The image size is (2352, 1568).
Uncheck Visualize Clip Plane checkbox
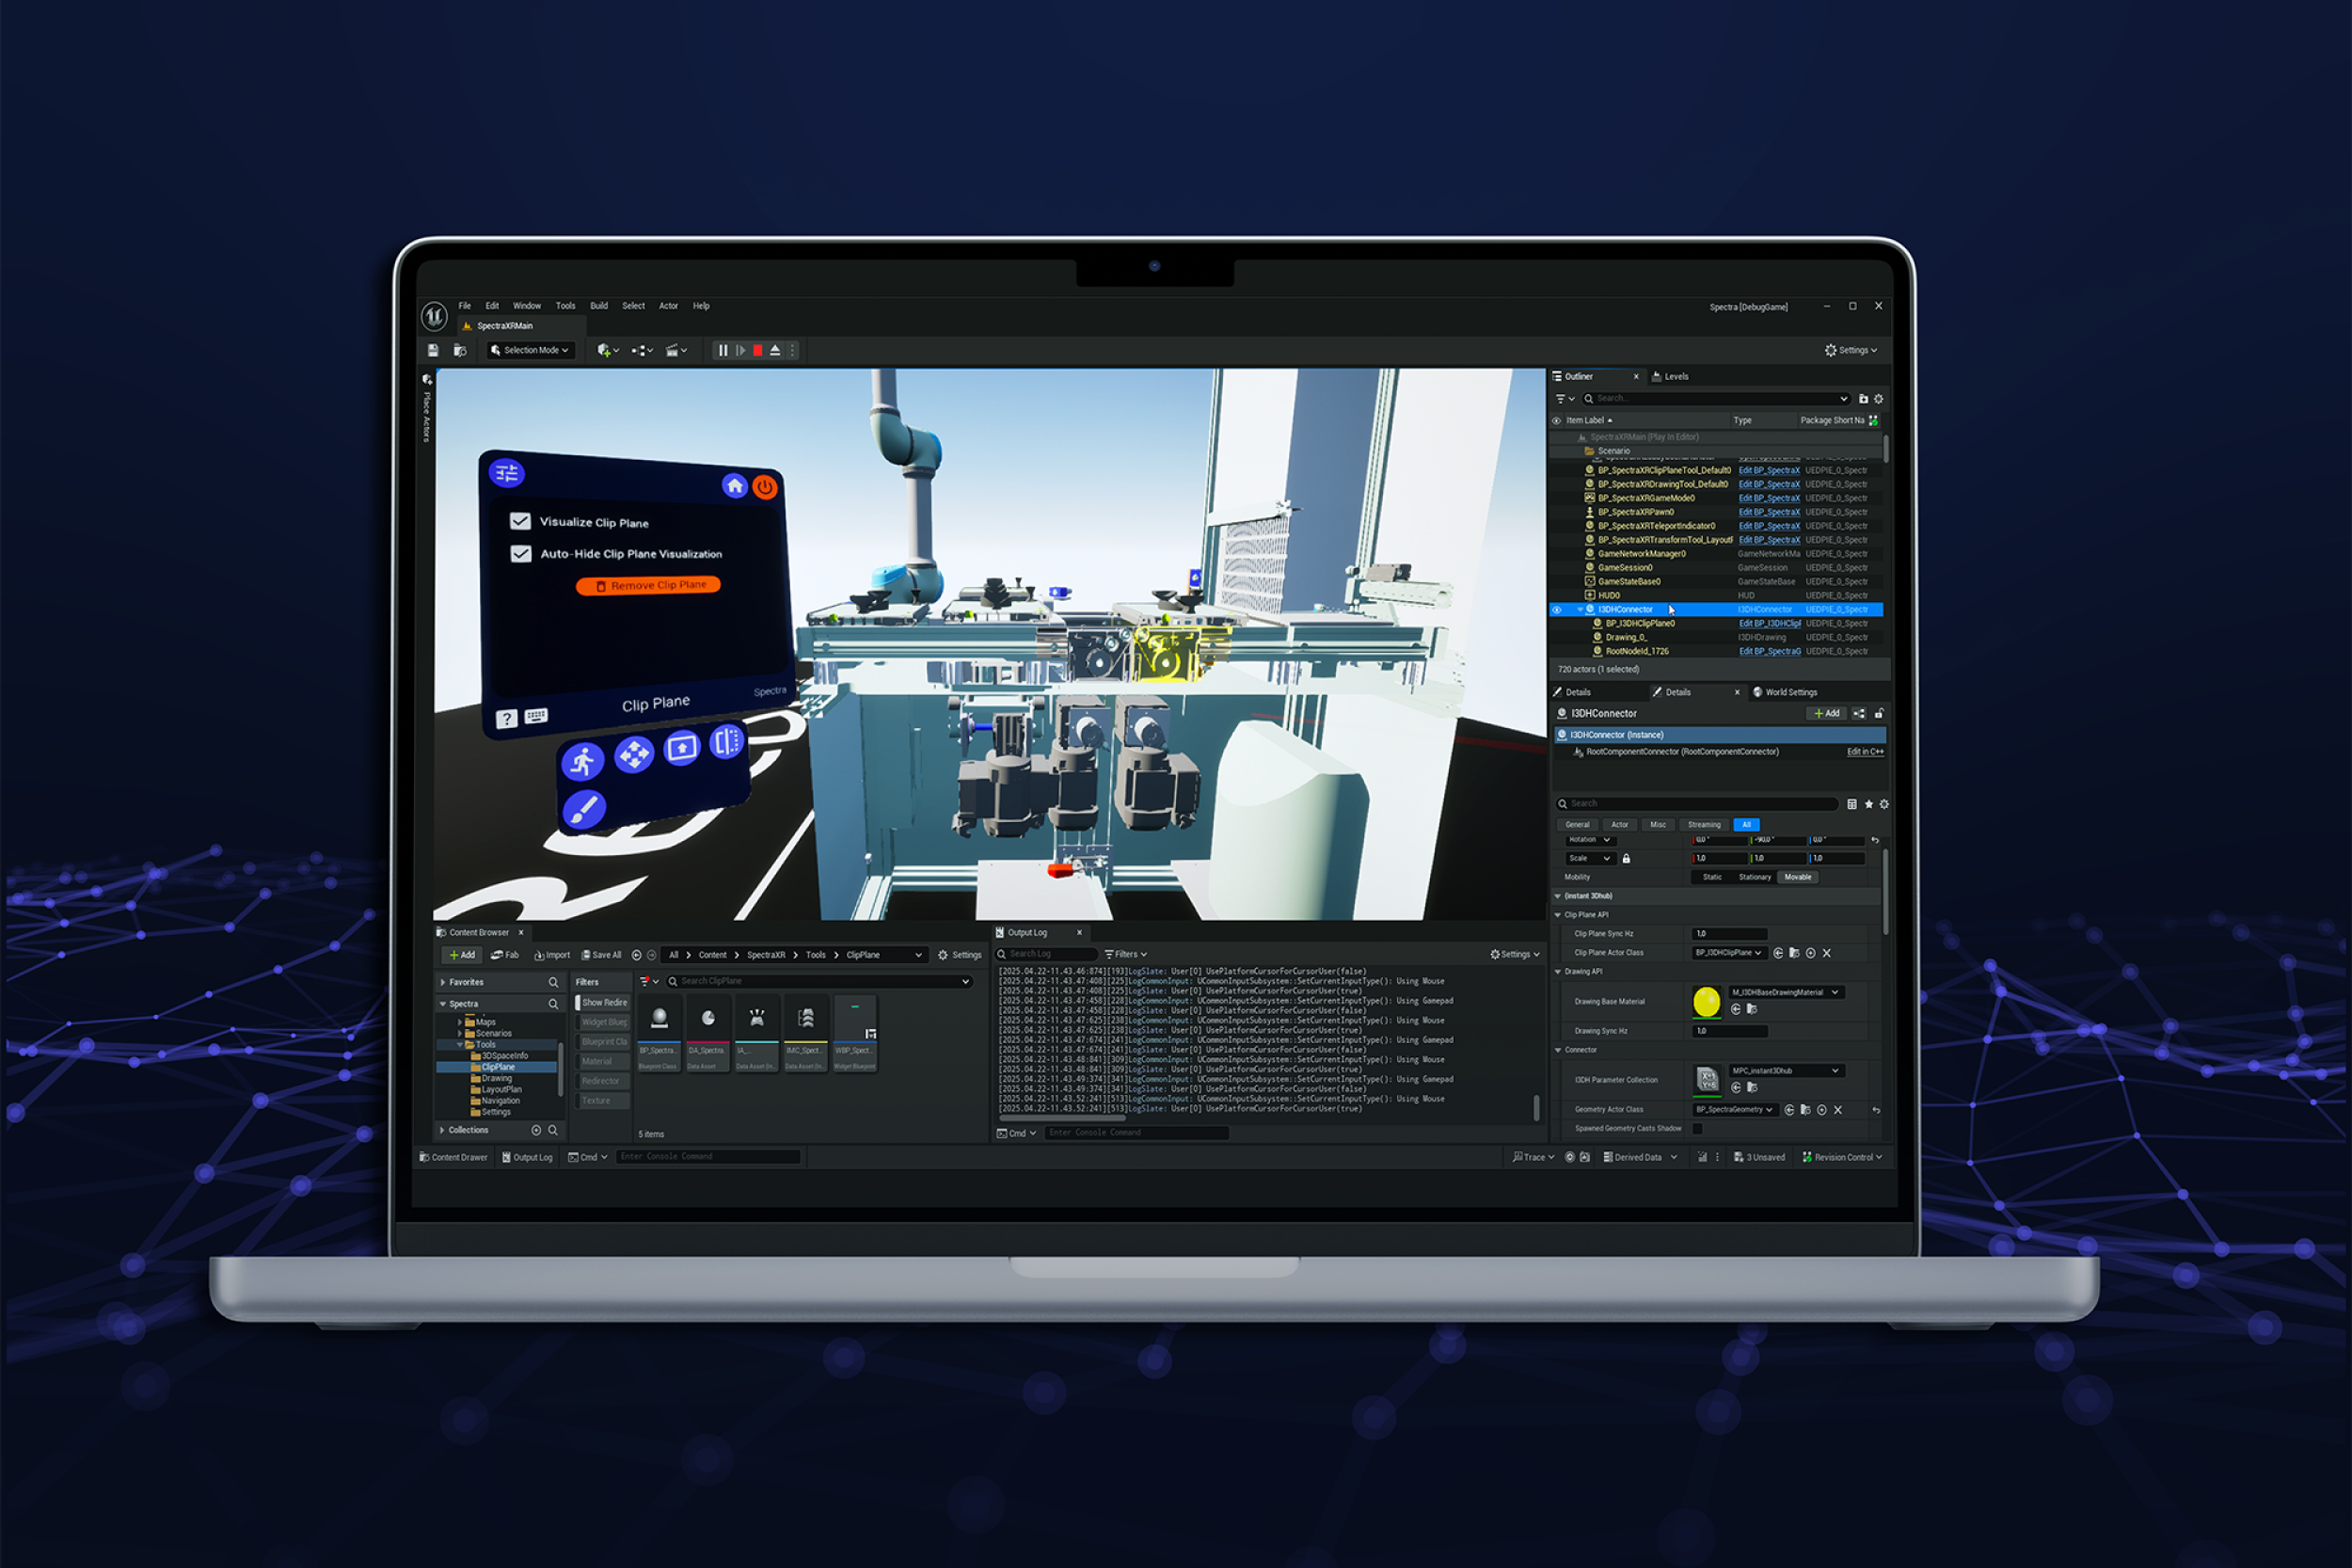pyautogui.click(x=520, y=521)
